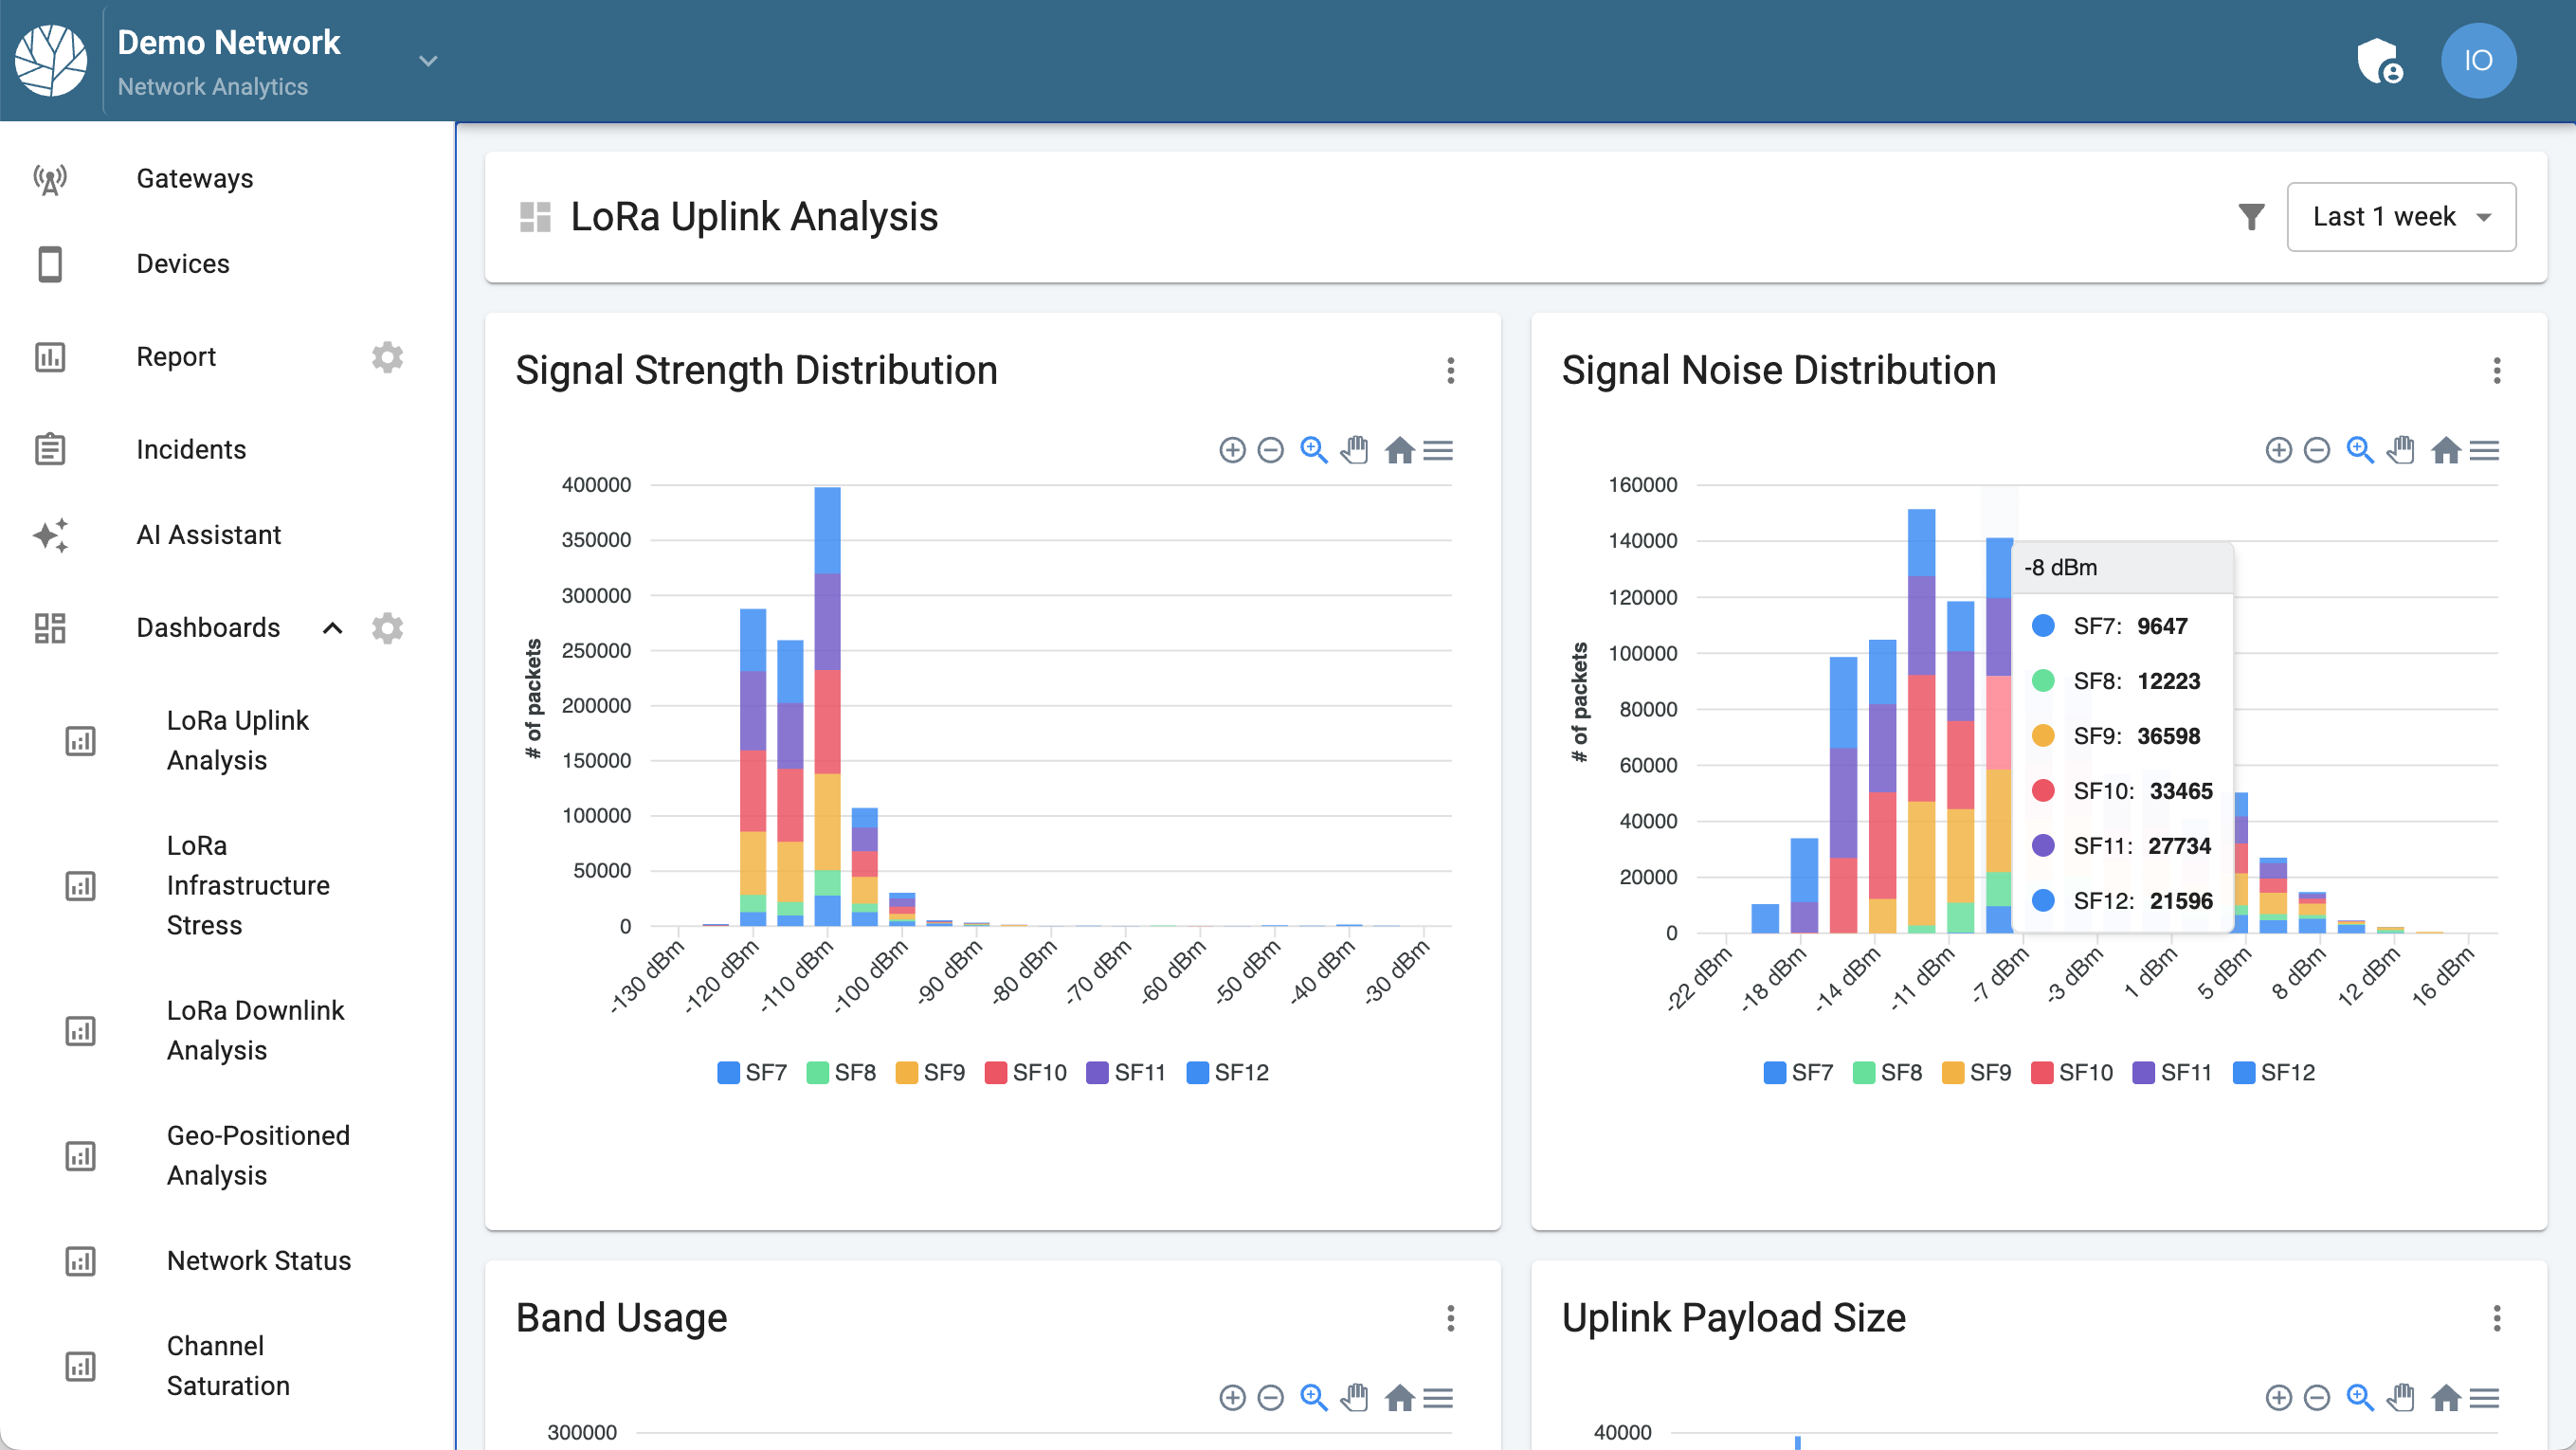
Task: Open Signal Noise Distribution three-dot options
Action: pos(2496,371)
